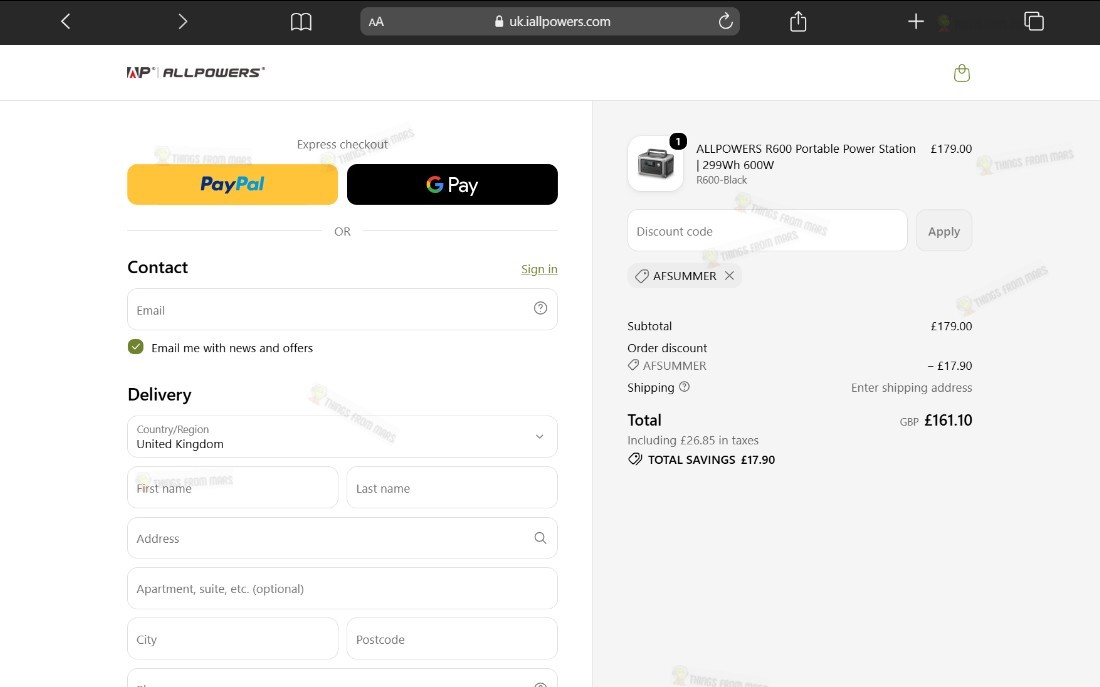This screenshot has height=687, width=1100.
Task: Click the Sign in link
Action: (539, 269)
